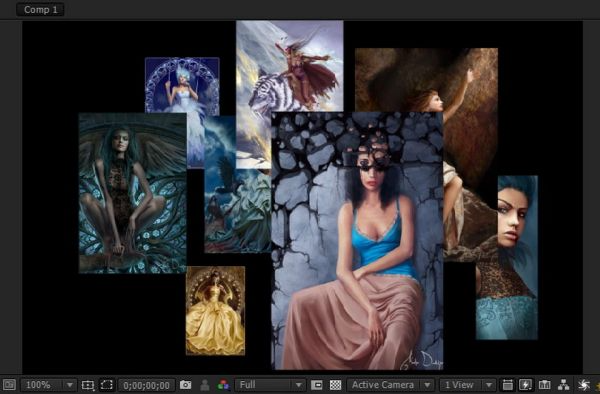The height and width of the screenshot is (394, 600).
Task: Select the winged woman on stained glass image
Action: point(132,193)
